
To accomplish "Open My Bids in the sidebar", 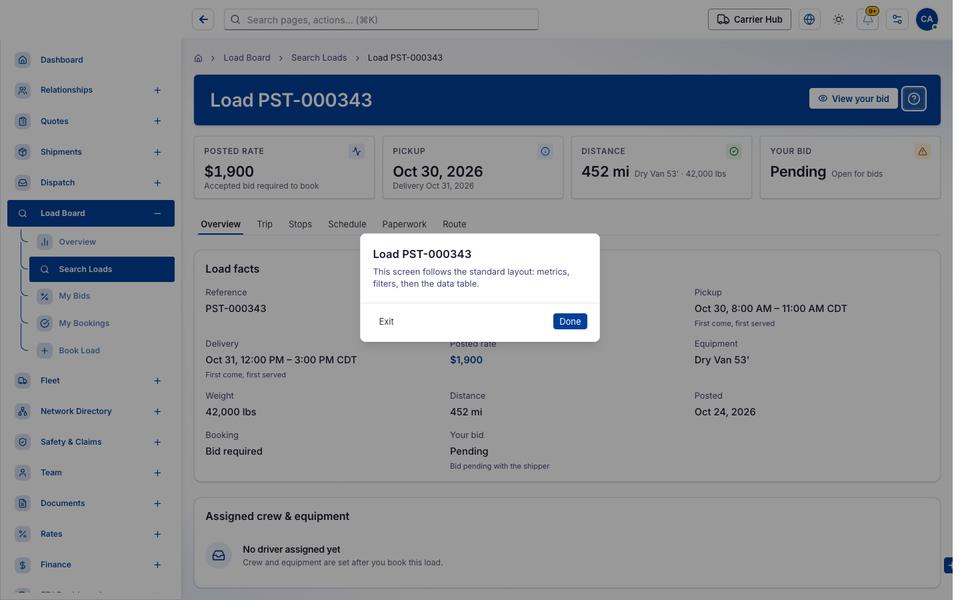I will (x=102, y=296).
